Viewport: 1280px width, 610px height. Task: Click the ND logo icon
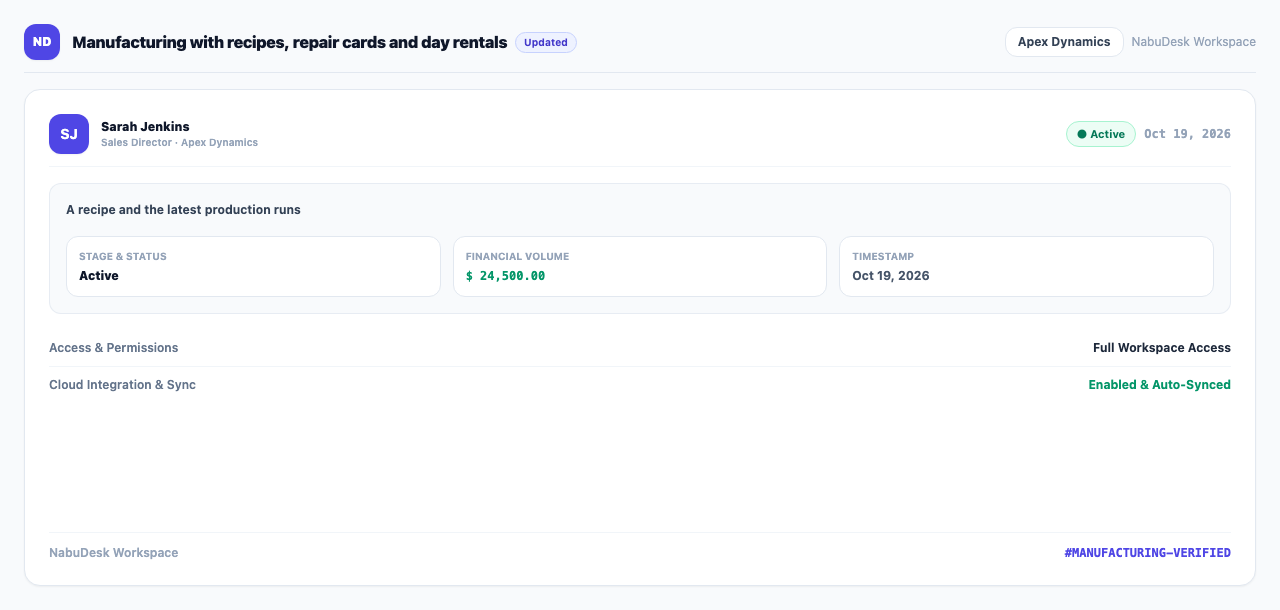coord(42,42)
